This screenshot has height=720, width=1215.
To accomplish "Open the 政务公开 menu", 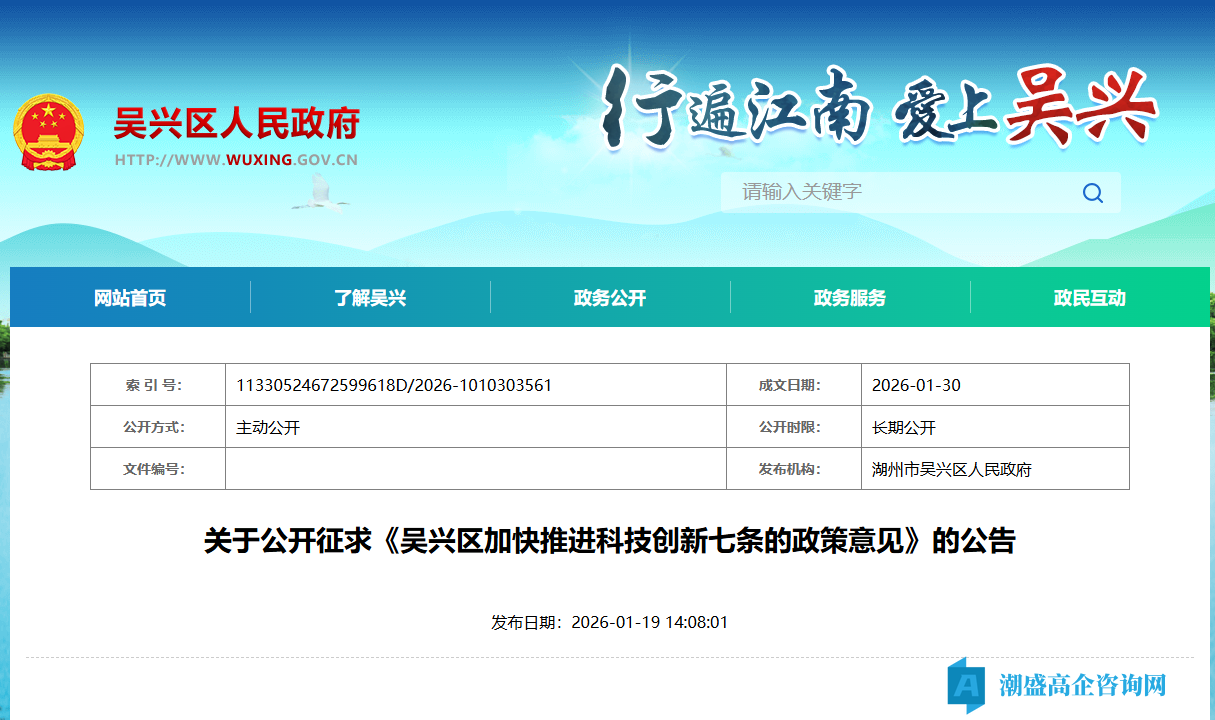I will coord(611,297).
